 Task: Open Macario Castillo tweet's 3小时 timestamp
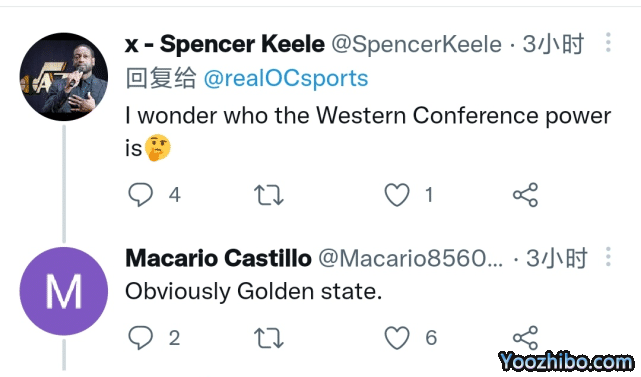point(557,258)
